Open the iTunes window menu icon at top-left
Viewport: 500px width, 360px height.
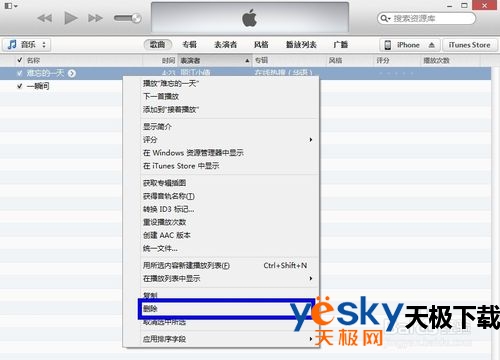click(11, 6)
